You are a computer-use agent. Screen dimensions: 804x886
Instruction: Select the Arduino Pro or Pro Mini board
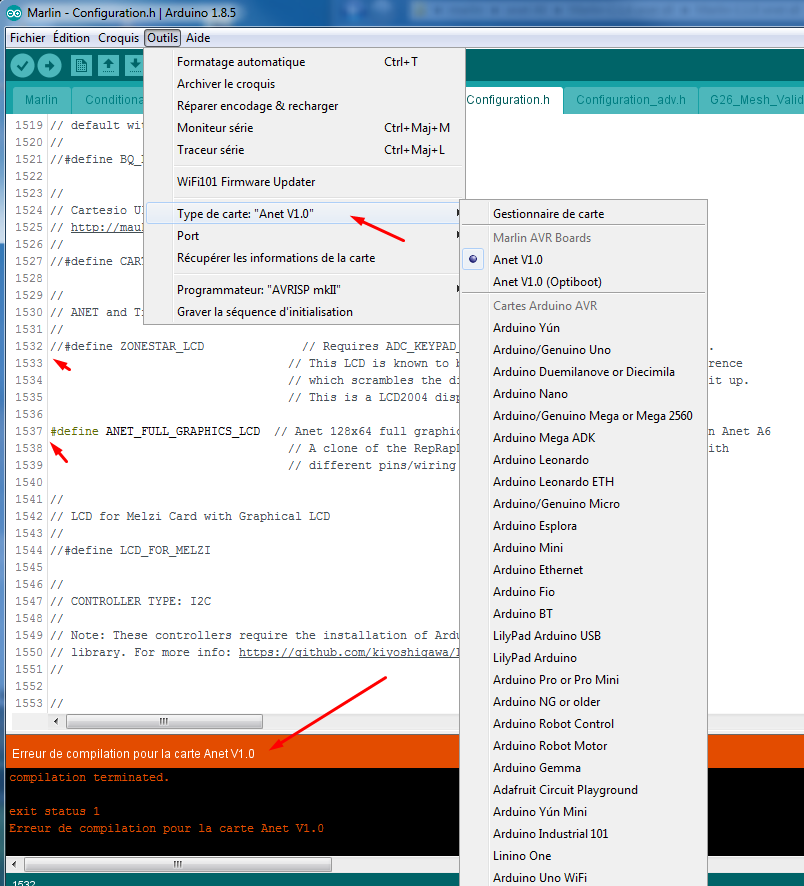584,680
